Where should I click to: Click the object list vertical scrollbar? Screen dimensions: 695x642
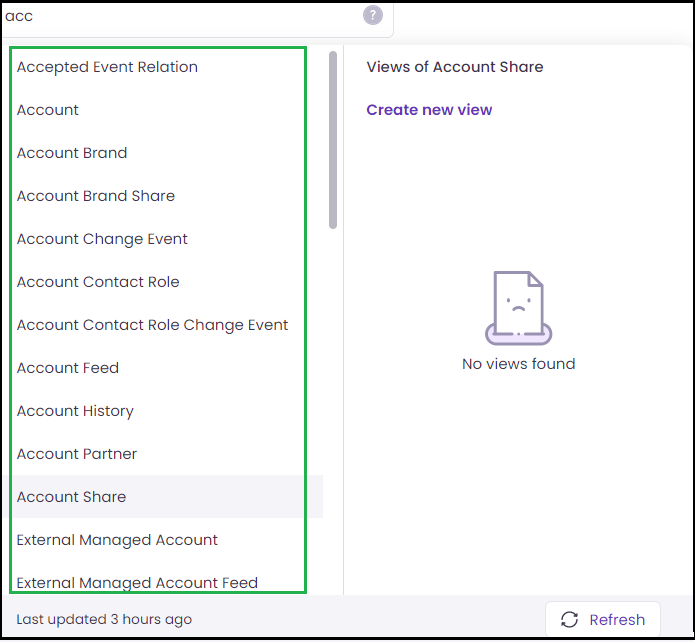click(333, 140)
